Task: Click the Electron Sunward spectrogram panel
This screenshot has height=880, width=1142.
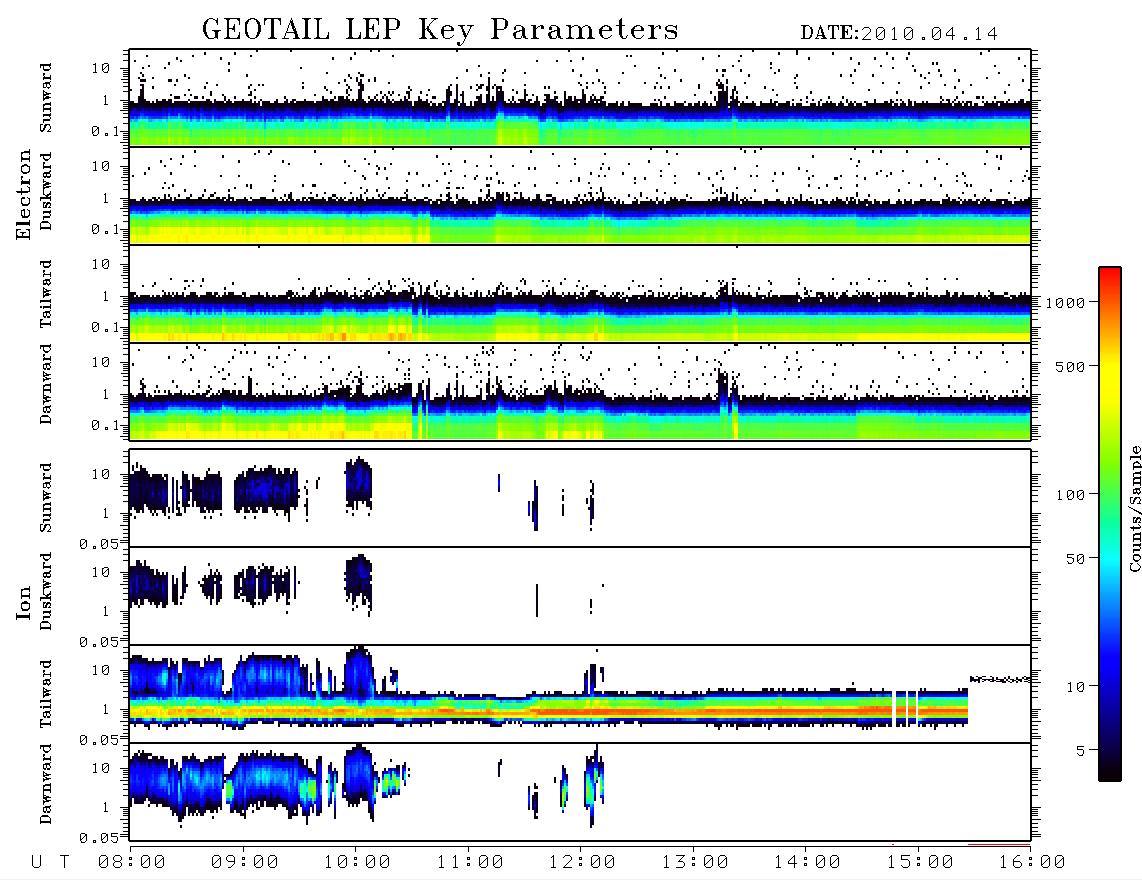Action: pos(580,98)
